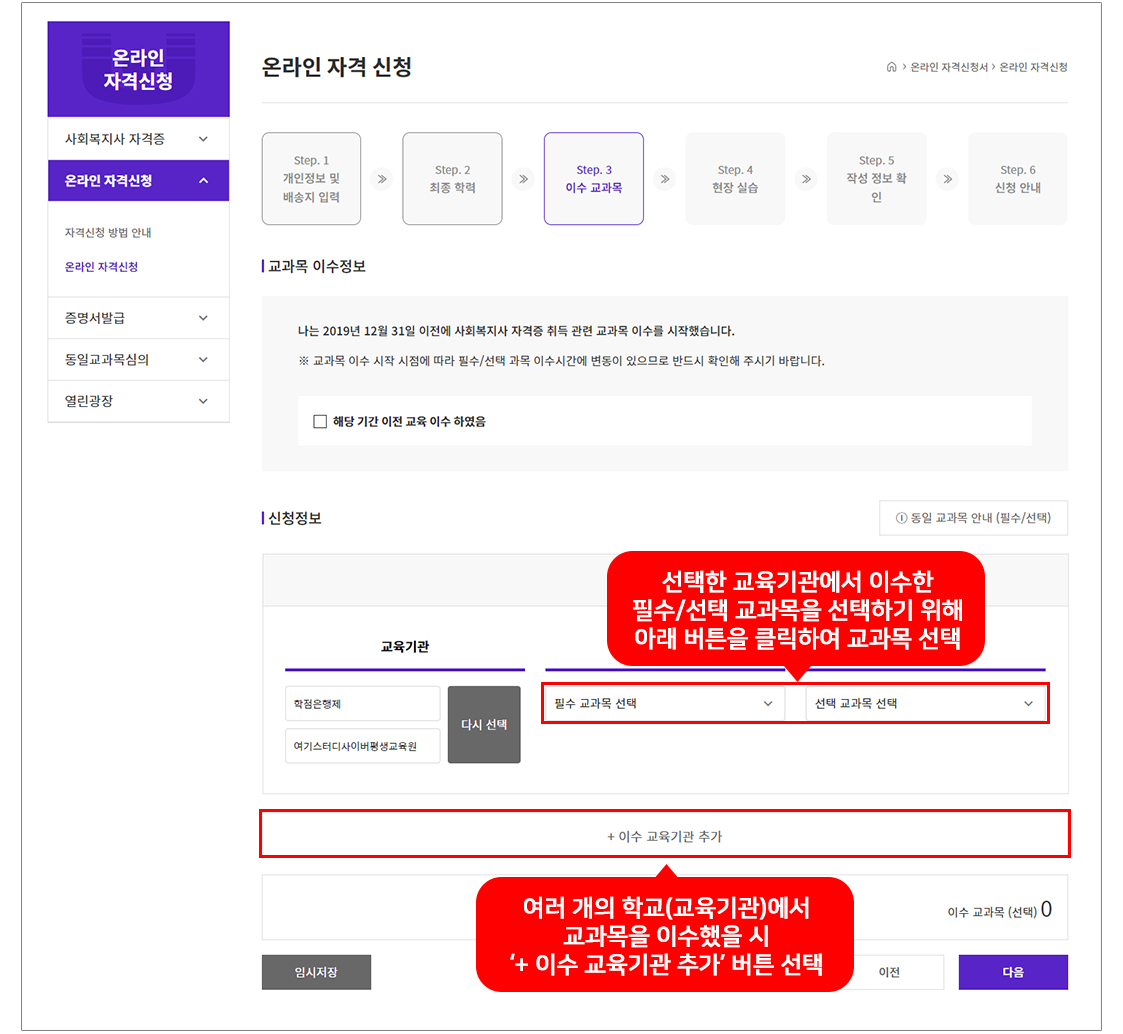Click the arrow icon before Step. 4
Image resolution: width=1123 pixels, height=1034 pixels.
[664, 179]
